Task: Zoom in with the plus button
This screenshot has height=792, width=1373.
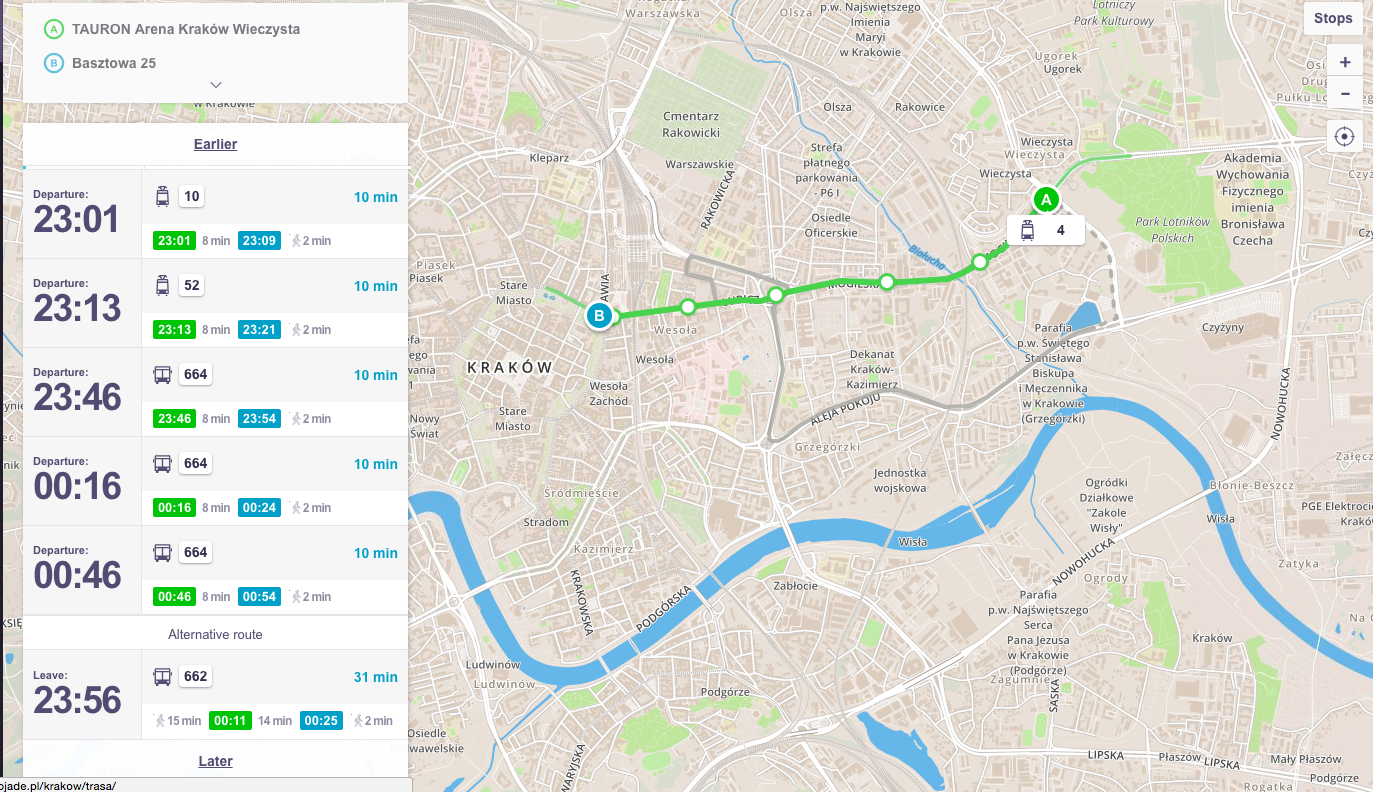Action: [1344, 62]
